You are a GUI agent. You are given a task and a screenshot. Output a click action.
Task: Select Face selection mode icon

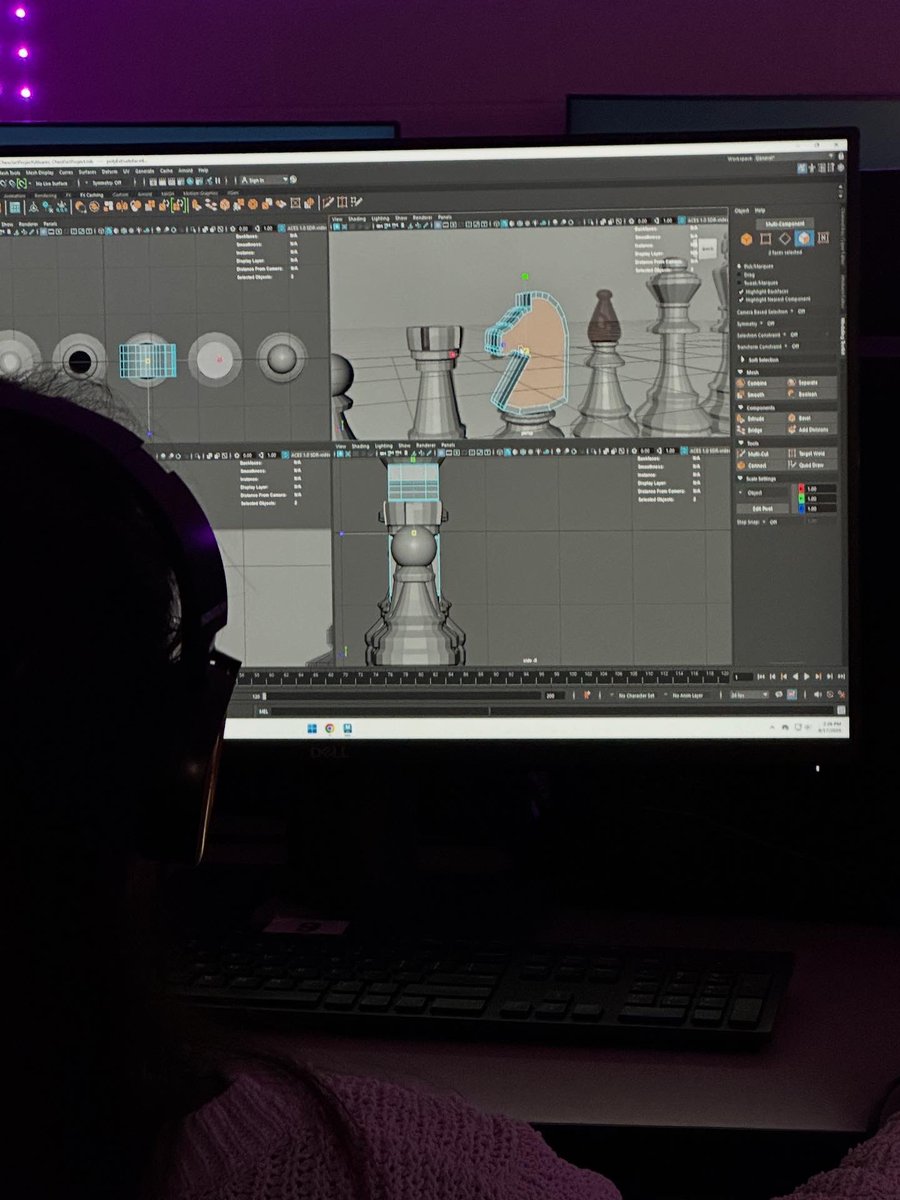pyautogui.click(x=804, y=239)
